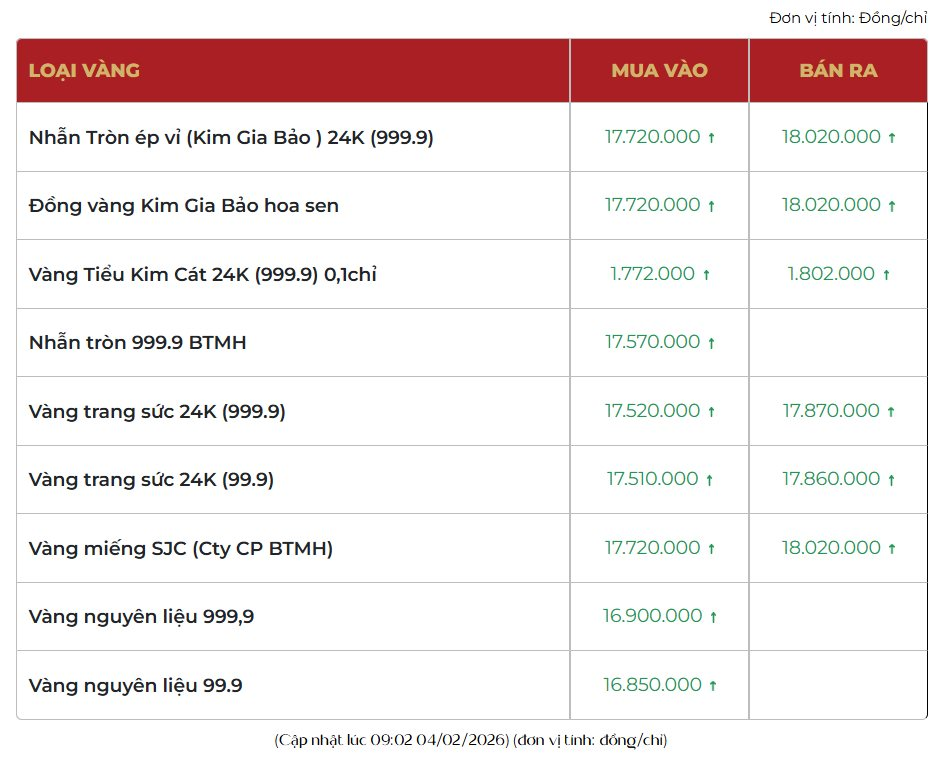The image size is (952, 761).
Task: Click the up arrow beside Kim Gia Bảo ring buy price
Action: coord(712,139)
